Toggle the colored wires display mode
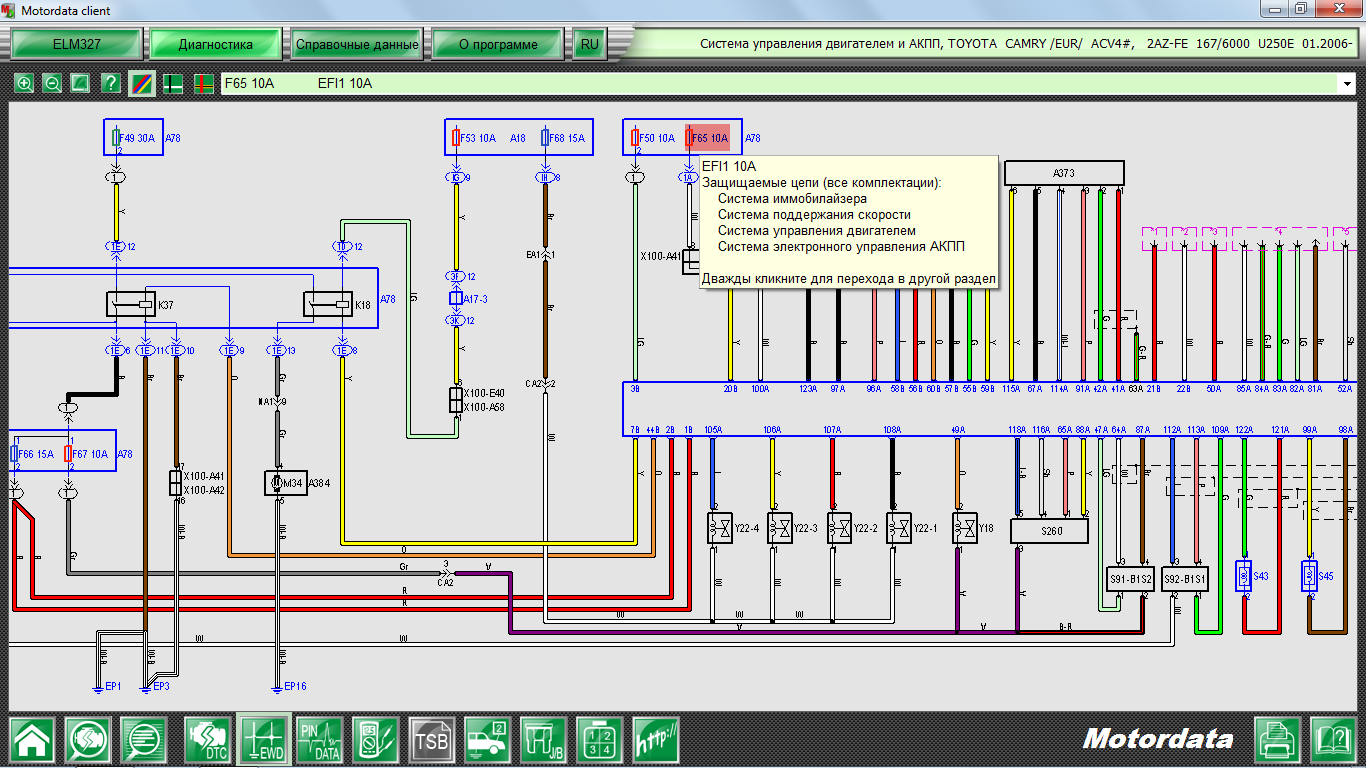This screenshot has width=1366, height=768. (x=142, y=83)
